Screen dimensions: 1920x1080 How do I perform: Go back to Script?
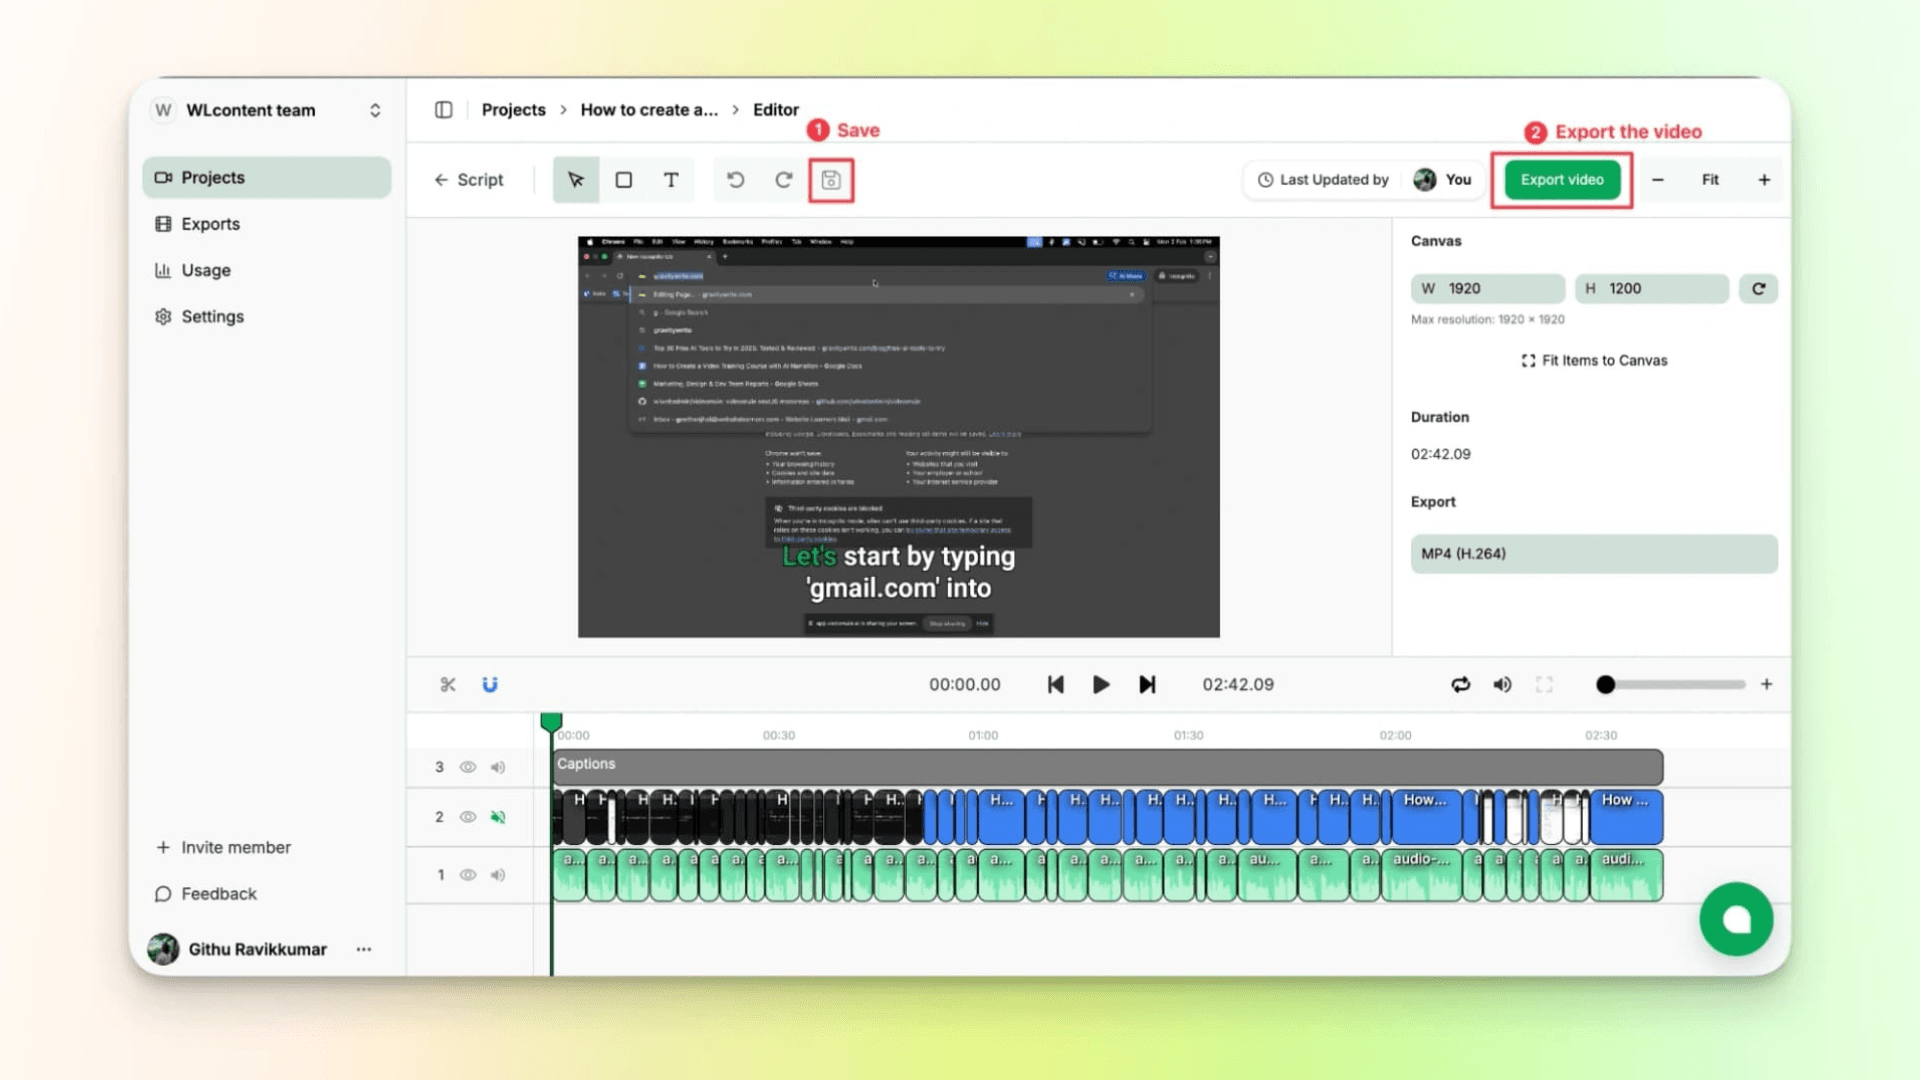coord(468,180)
